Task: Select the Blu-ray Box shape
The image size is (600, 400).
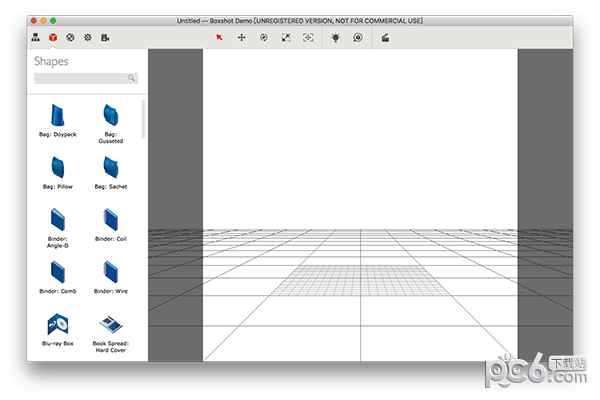Action: point(58,330)
